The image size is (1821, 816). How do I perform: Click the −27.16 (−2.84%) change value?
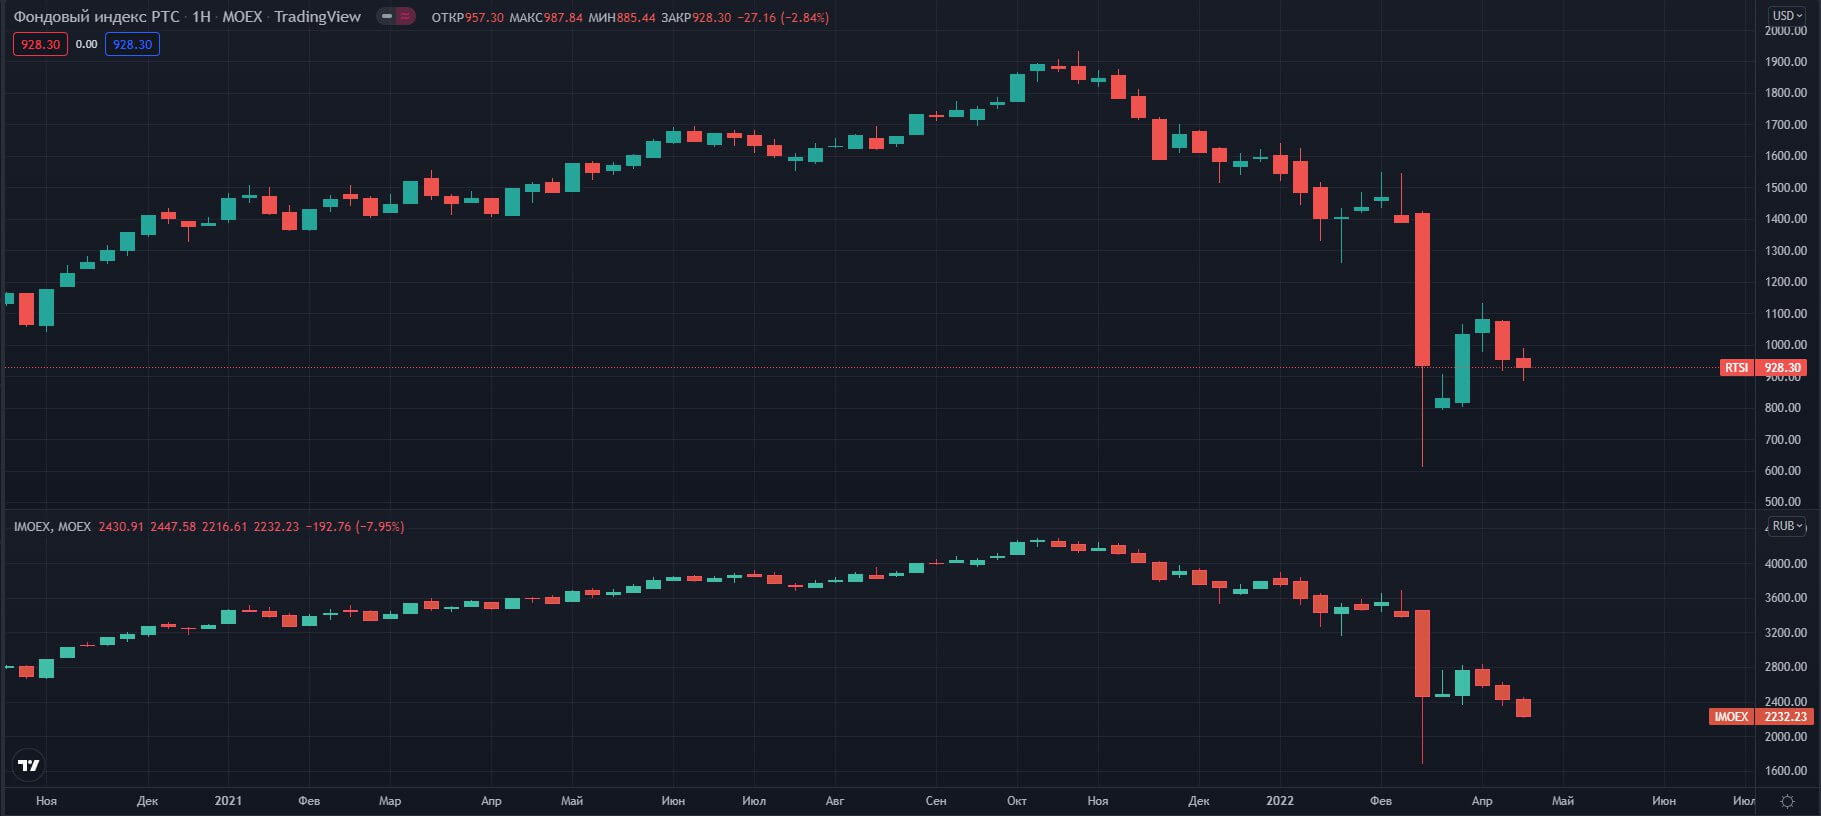[x=783, y=17]
